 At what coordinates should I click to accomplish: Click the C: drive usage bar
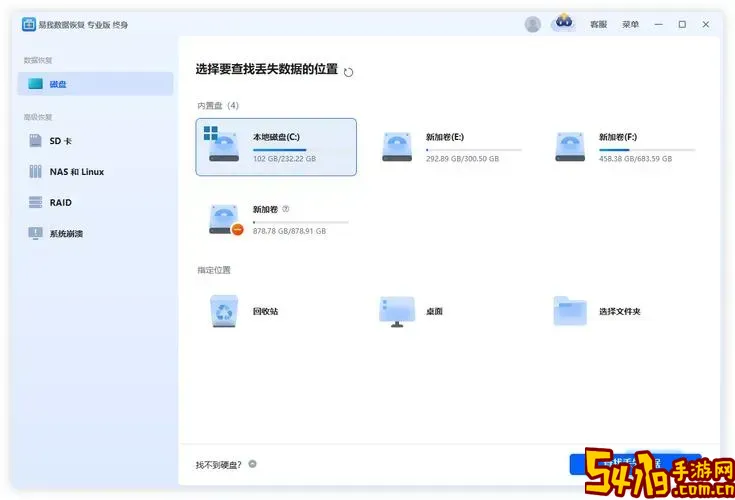pos(301,150)
